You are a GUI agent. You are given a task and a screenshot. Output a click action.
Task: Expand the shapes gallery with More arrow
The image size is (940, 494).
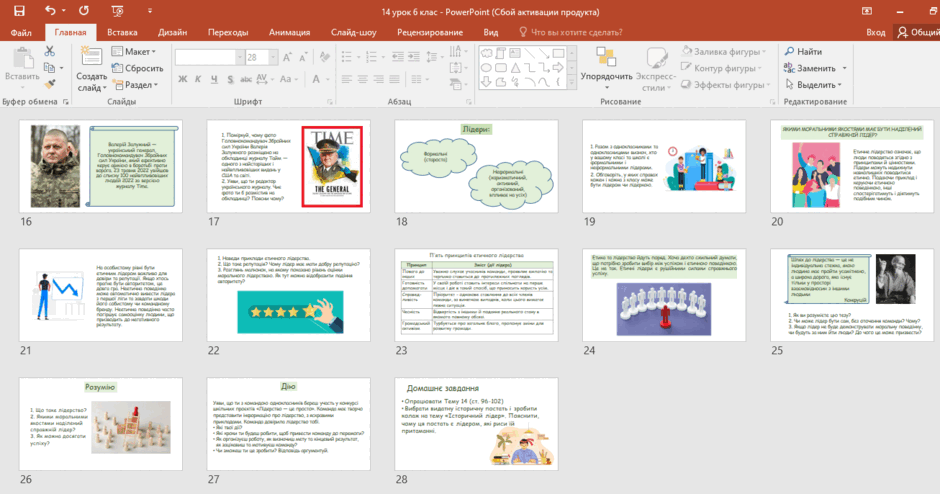pos(572,84)
